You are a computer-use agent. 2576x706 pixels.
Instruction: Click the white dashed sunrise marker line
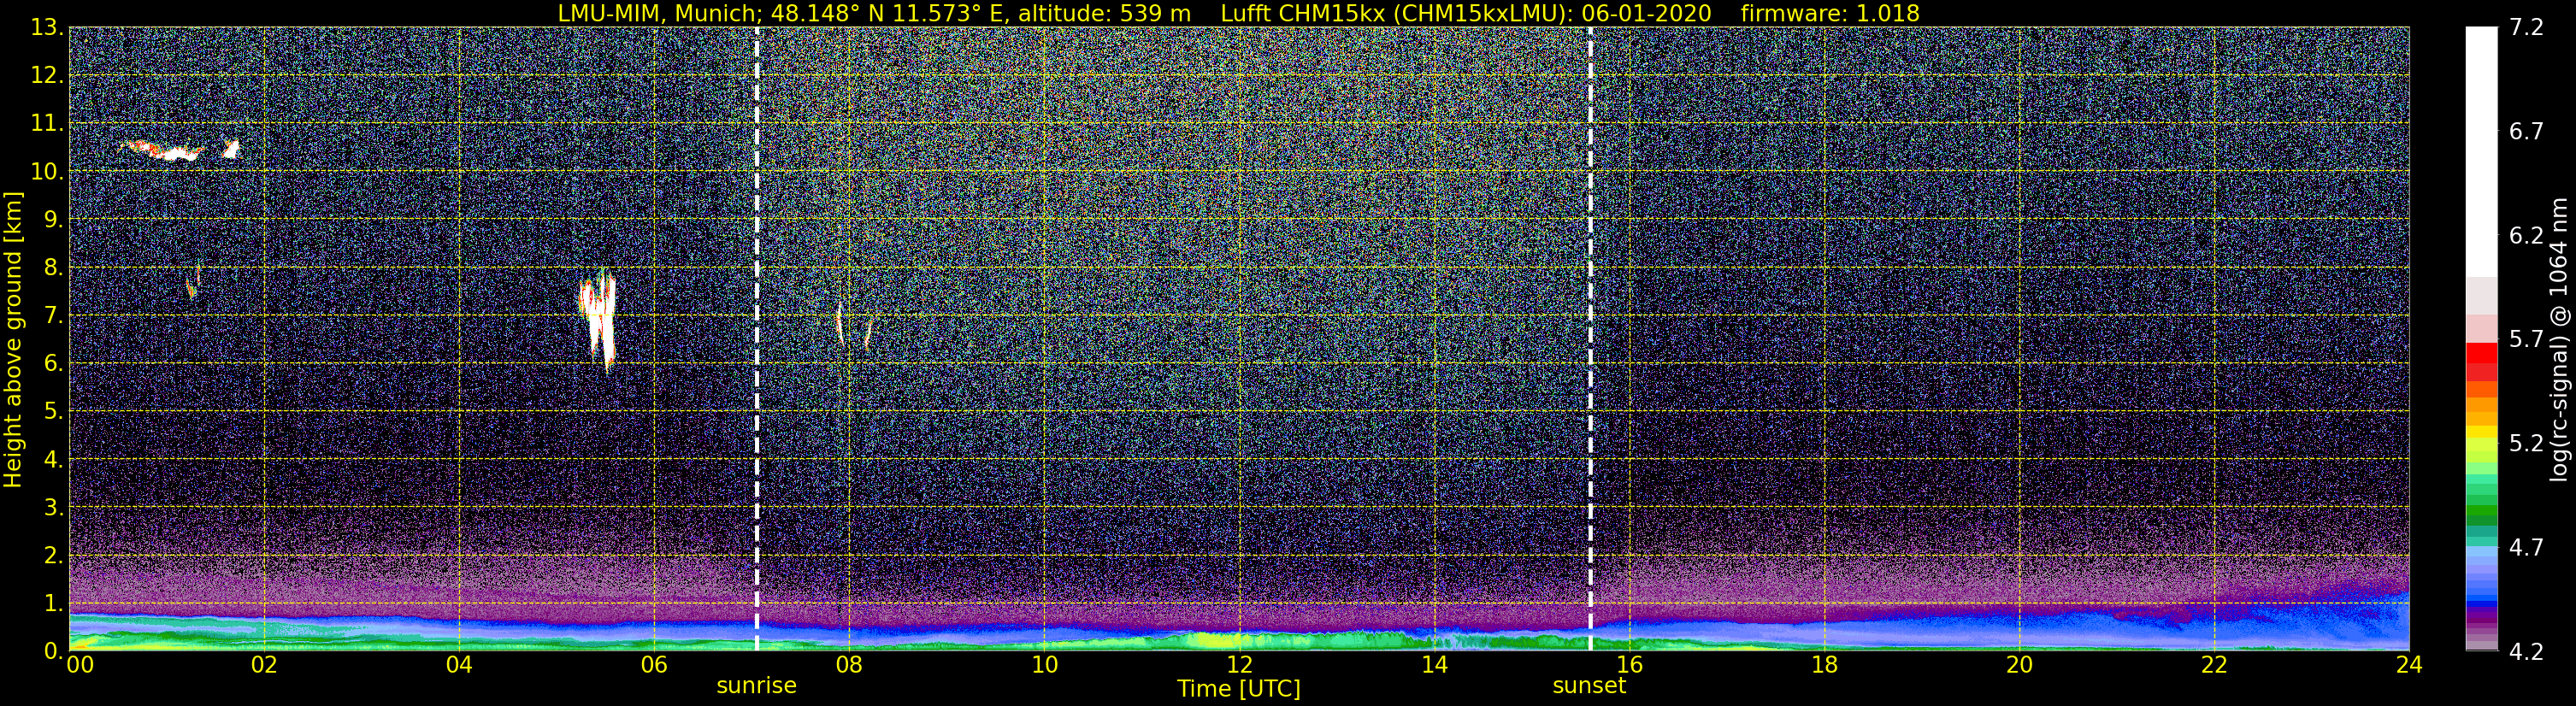757,339
